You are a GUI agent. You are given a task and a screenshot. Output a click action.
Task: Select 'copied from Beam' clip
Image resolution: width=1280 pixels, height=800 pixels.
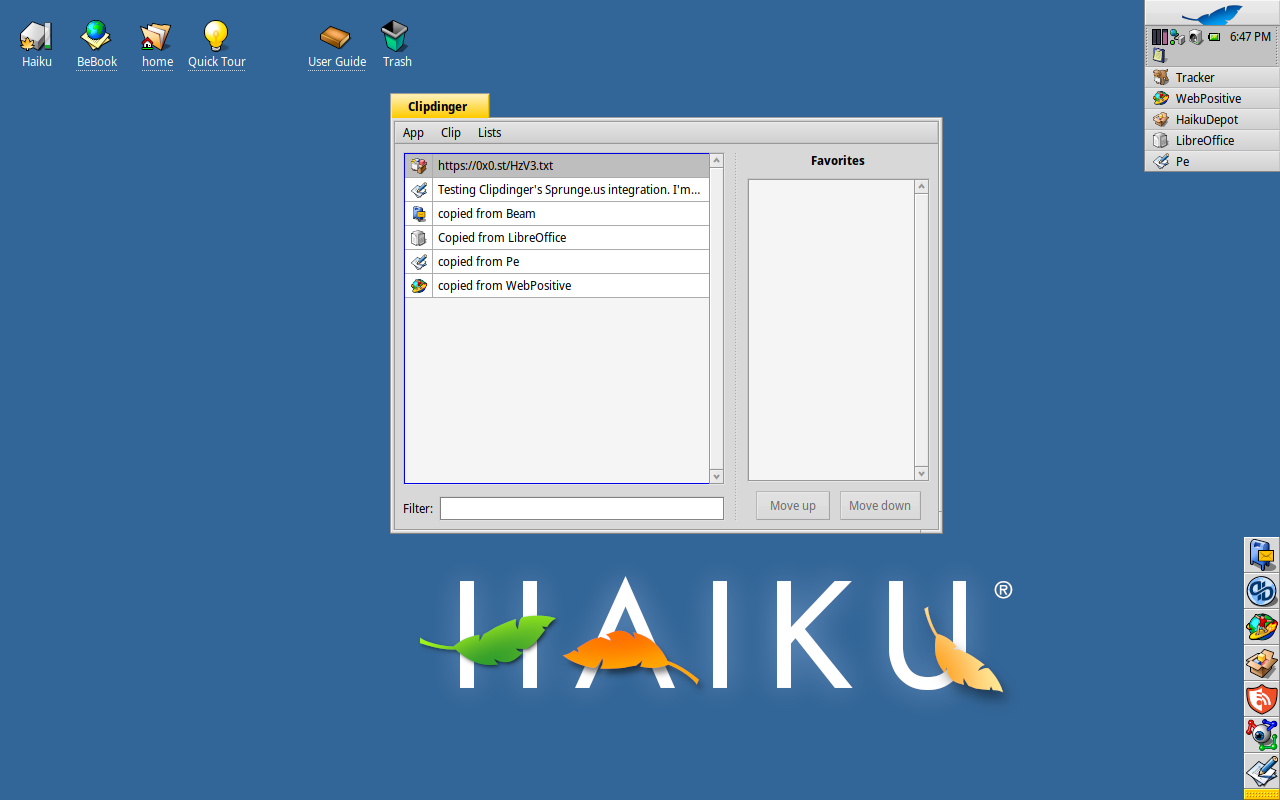pyautogui.click(x=557, y=214)
